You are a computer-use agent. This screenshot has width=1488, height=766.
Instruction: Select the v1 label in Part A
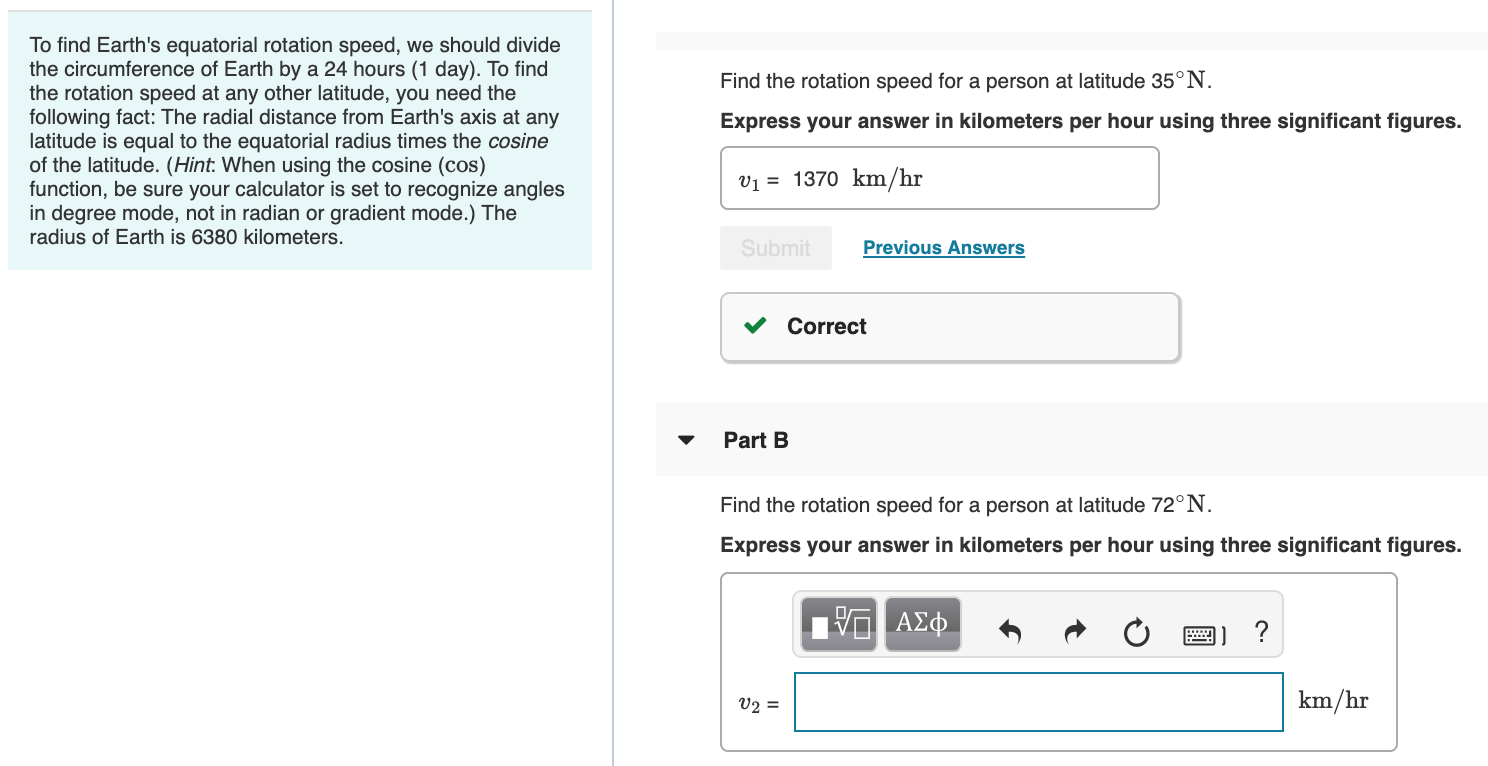click(749, 178)
